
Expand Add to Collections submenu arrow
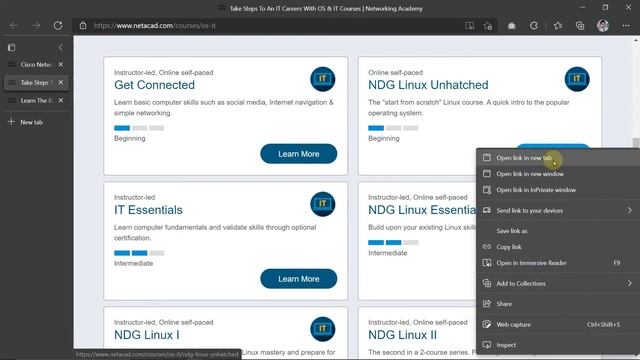[x=629, y=283]
